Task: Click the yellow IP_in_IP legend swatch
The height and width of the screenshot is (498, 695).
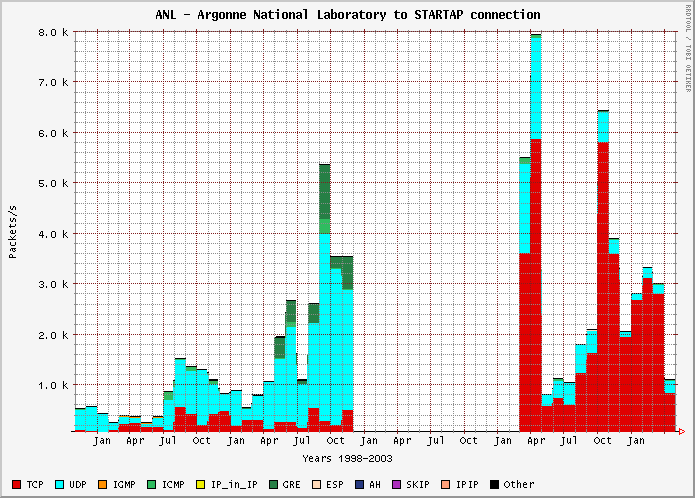Action: coord(200,484)
